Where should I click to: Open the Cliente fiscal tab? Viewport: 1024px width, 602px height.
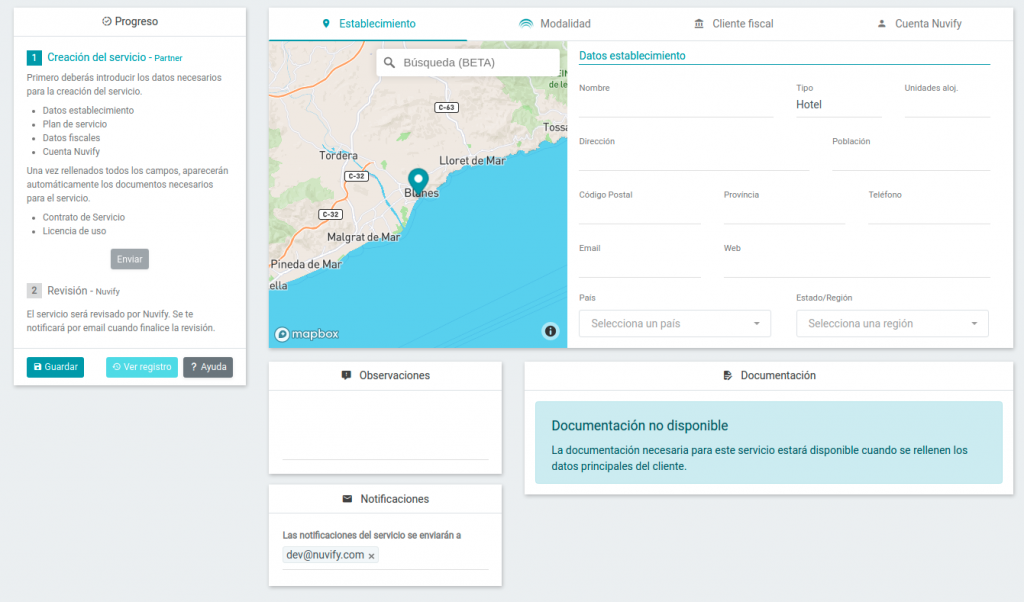point(733,24)
